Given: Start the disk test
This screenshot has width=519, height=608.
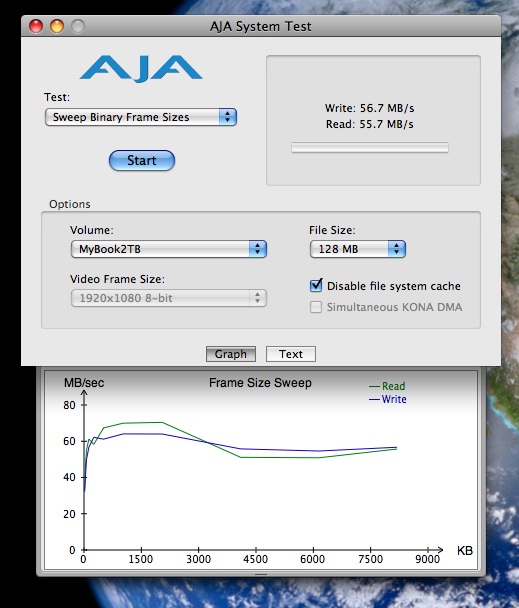Looking at the screenshot, I should pyautogui.click(x=142, y=161).
